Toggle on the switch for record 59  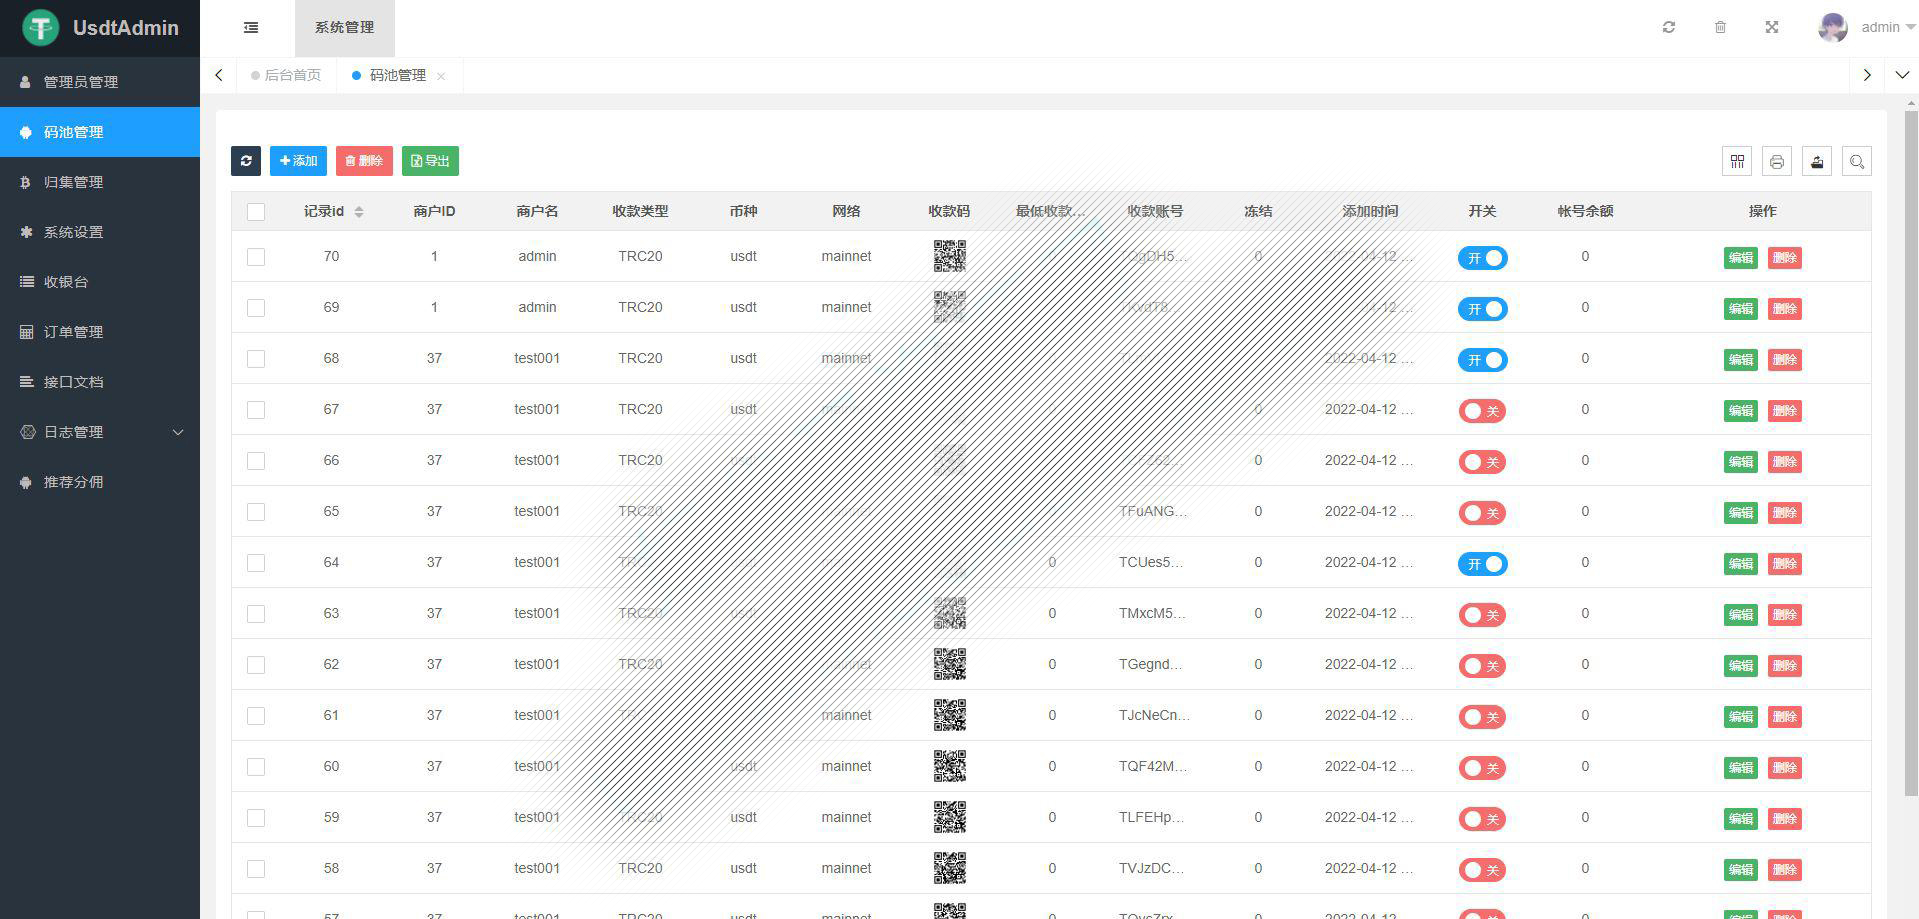point(1482,819)
